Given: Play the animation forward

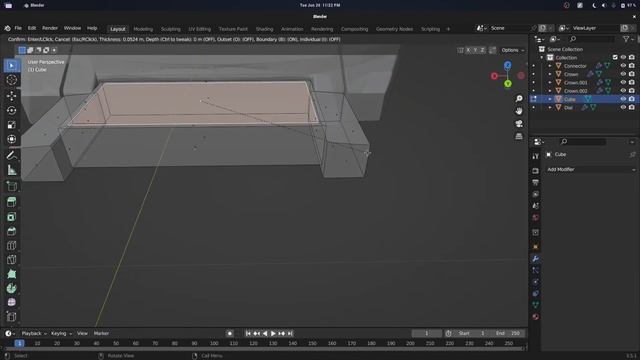Looking at the screenshot, I should [273, 333].
